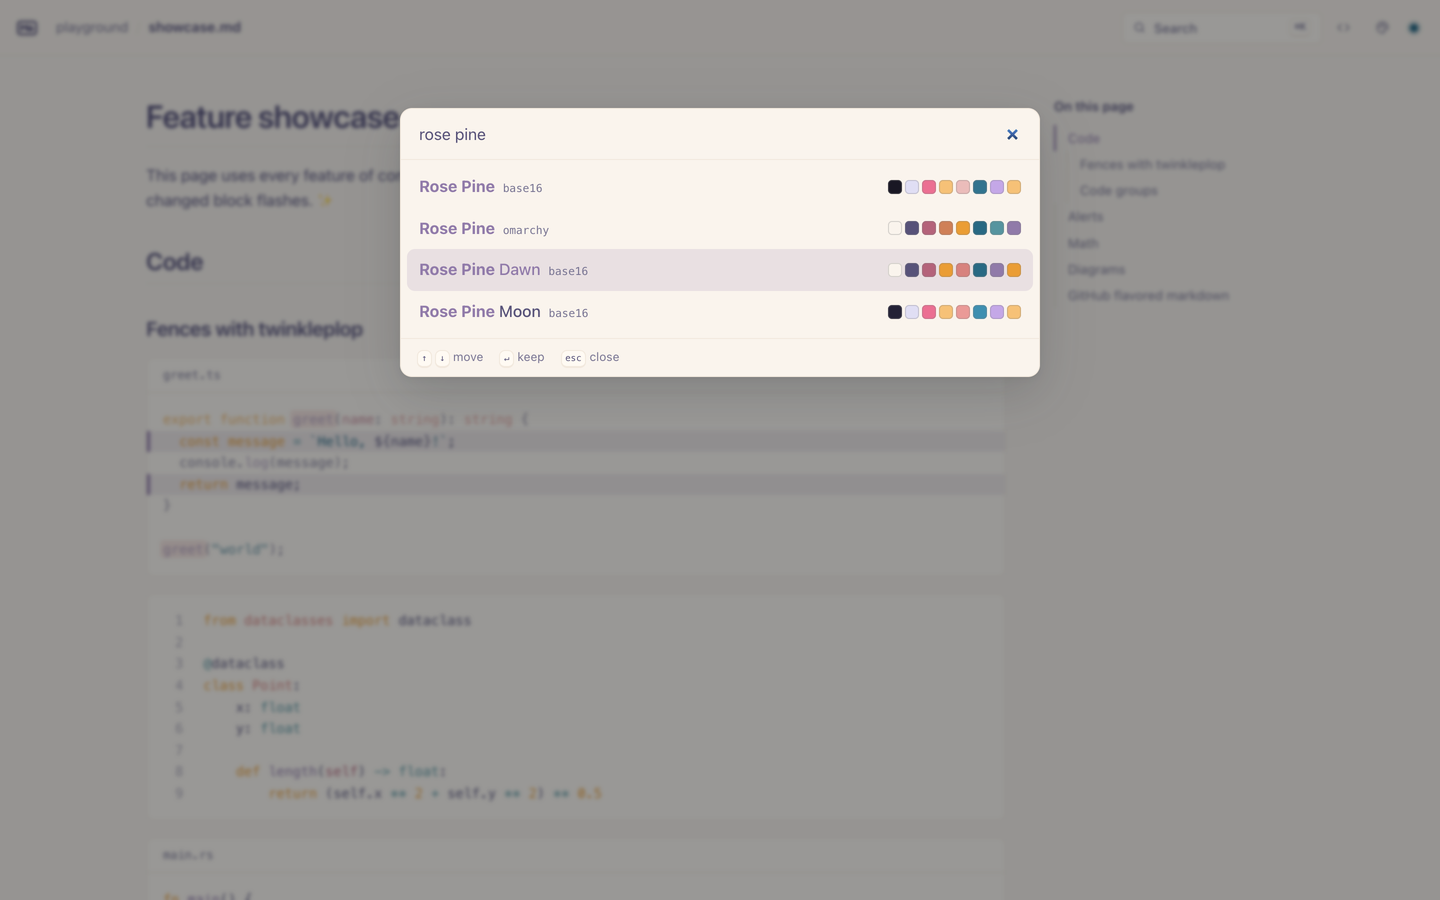1440x900 pixels.
Task: Jump to 'Math' in the outline
Action: [1083, 243]
